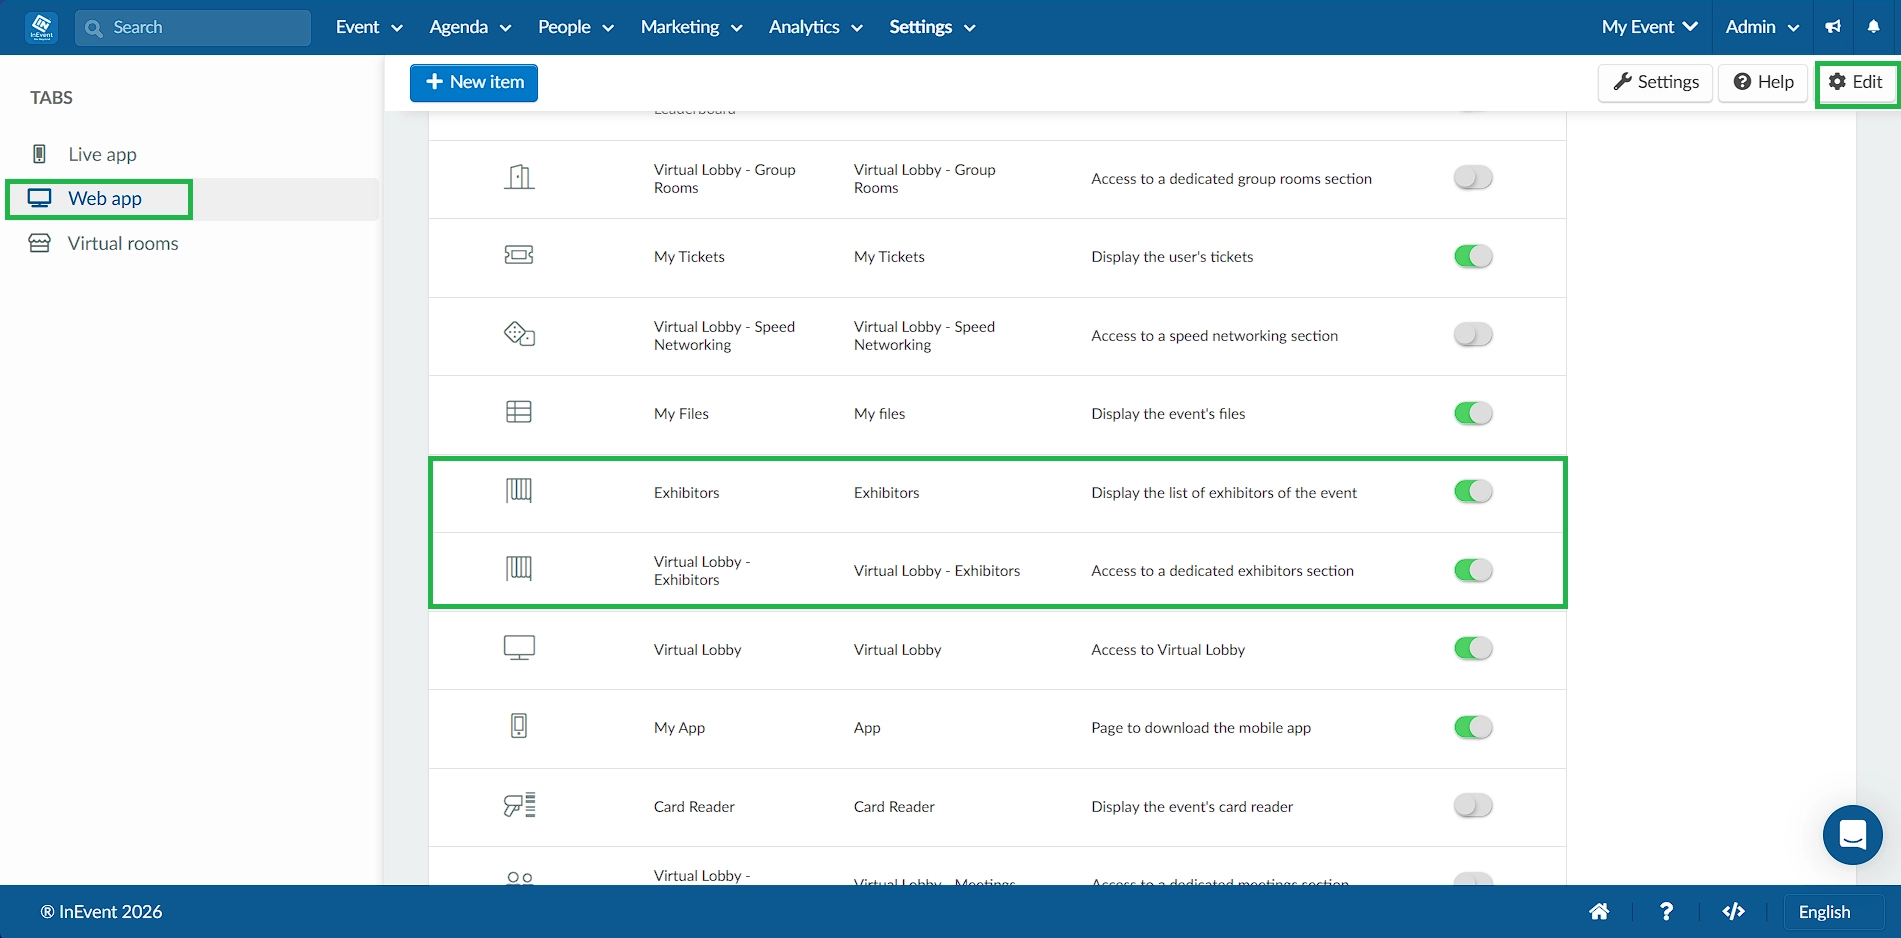This screenshot has width=1901, height=938.
Task: Click the My Files table icon
Action: click(519, 412)
